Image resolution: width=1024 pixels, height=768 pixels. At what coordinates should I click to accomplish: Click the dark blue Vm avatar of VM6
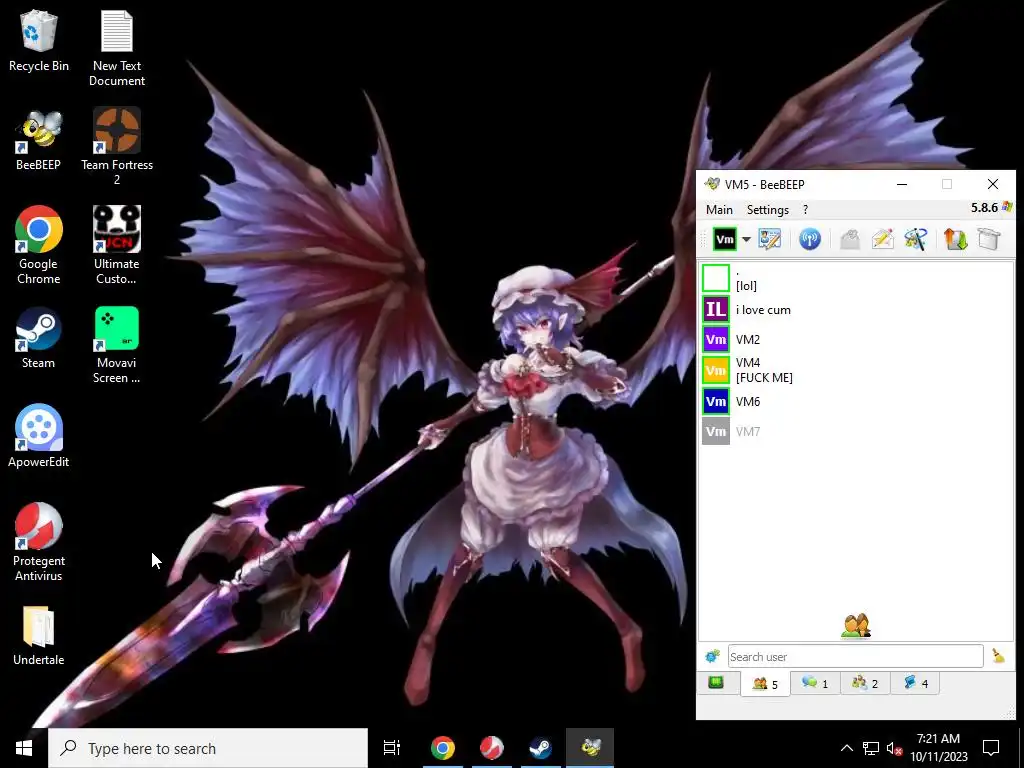point(716,402)
